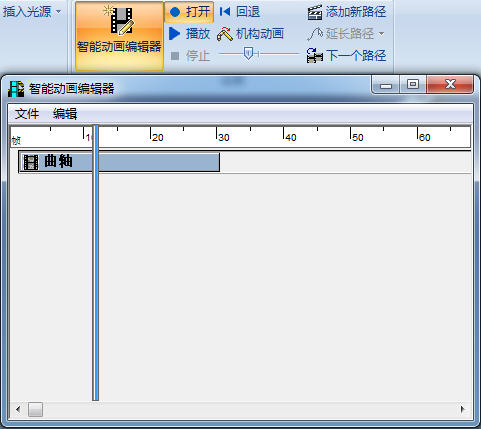Click the animation speed slider handle
The image size is (481, 429).
click(x=248, y=53)
